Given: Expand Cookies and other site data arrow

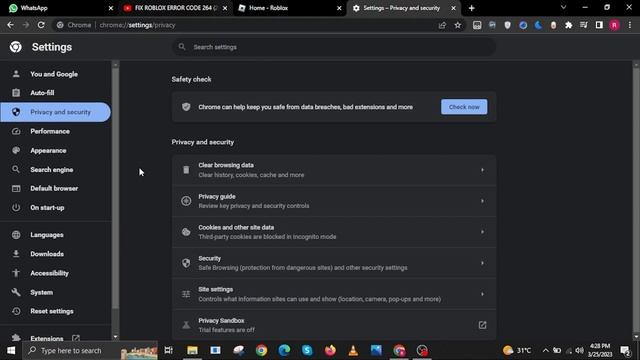Looking at the screenshot, I should pyautogui.click(x=482, y=232).
